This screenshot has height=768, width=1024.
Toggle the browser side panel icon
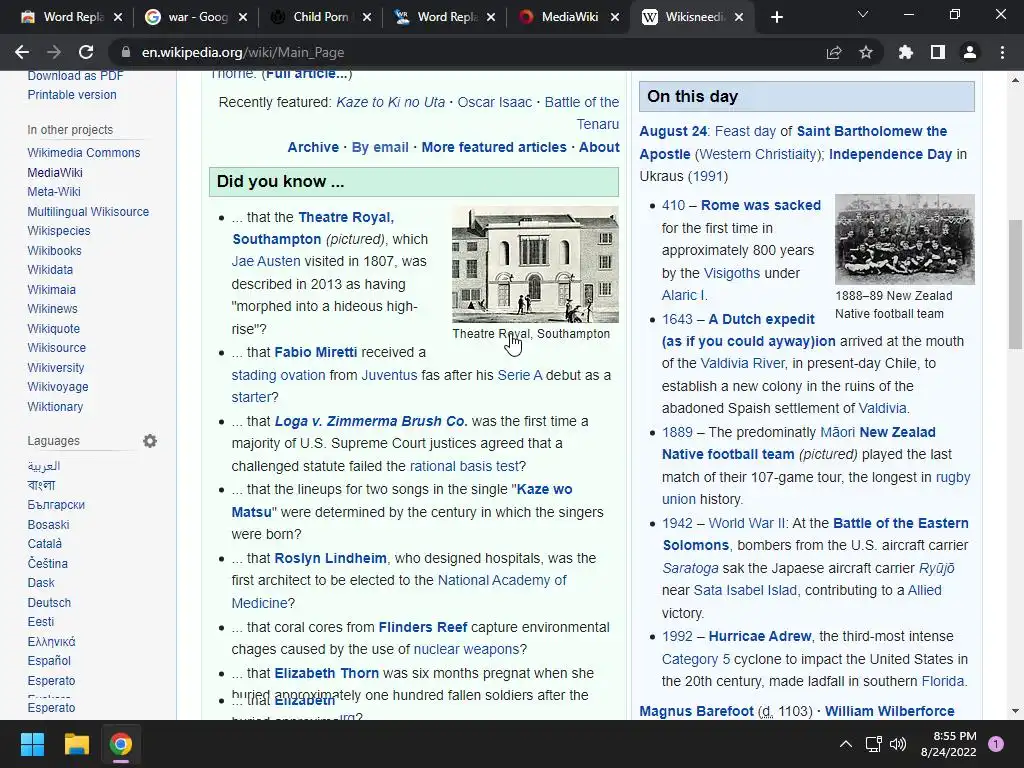(938, 52)
